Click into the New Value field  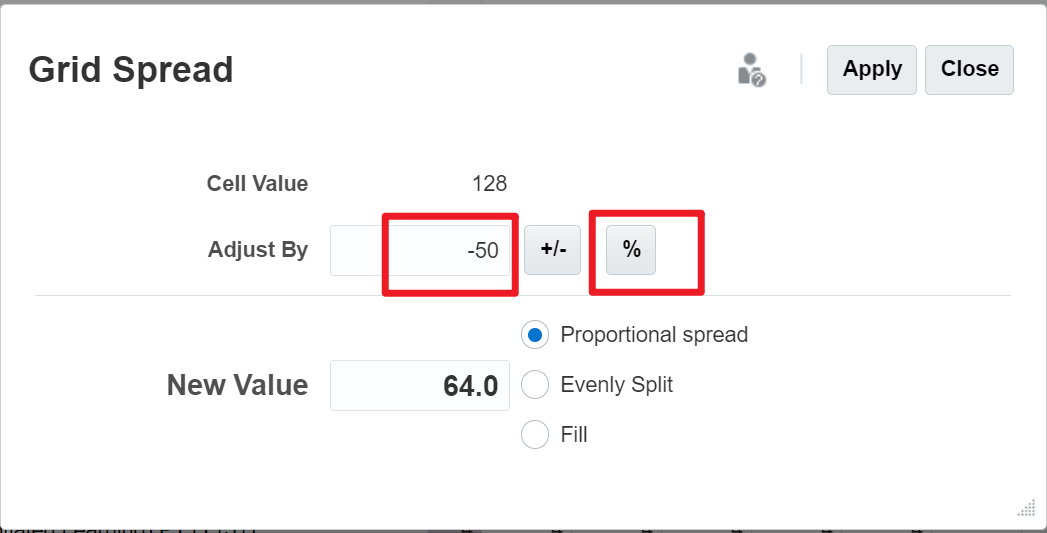tap(420, 386)
